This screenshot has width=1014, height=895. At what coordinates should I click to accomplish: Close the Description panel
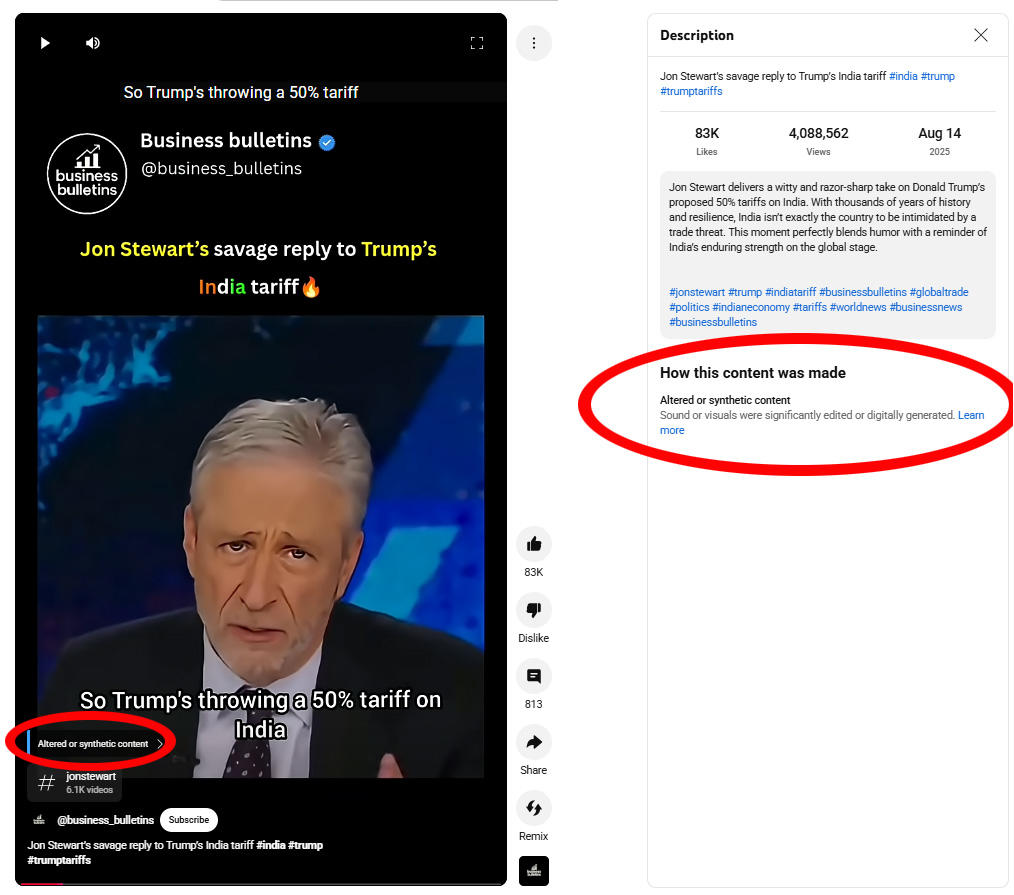point(980,35)
